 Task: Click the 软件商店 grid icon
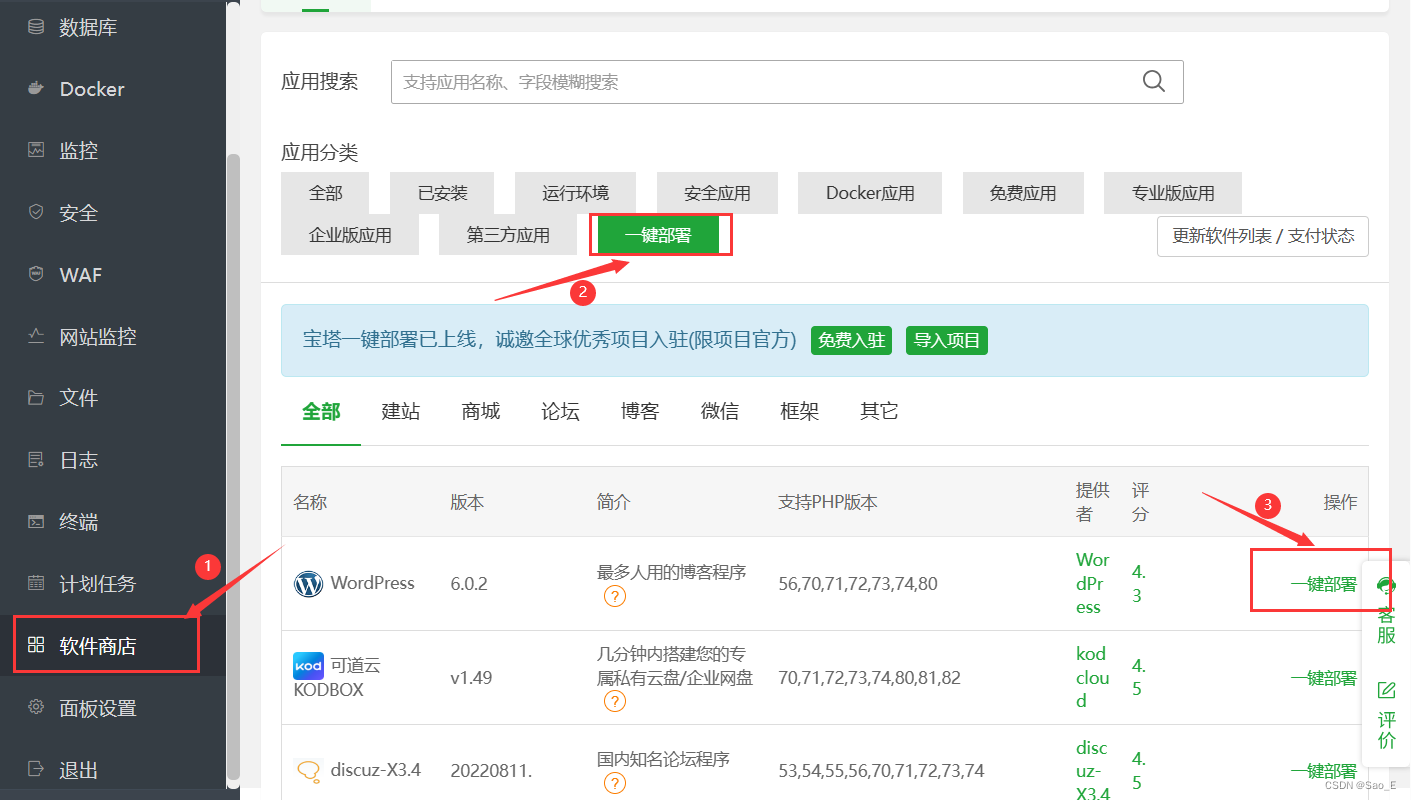pyautogui.click(x=36, y=645)
